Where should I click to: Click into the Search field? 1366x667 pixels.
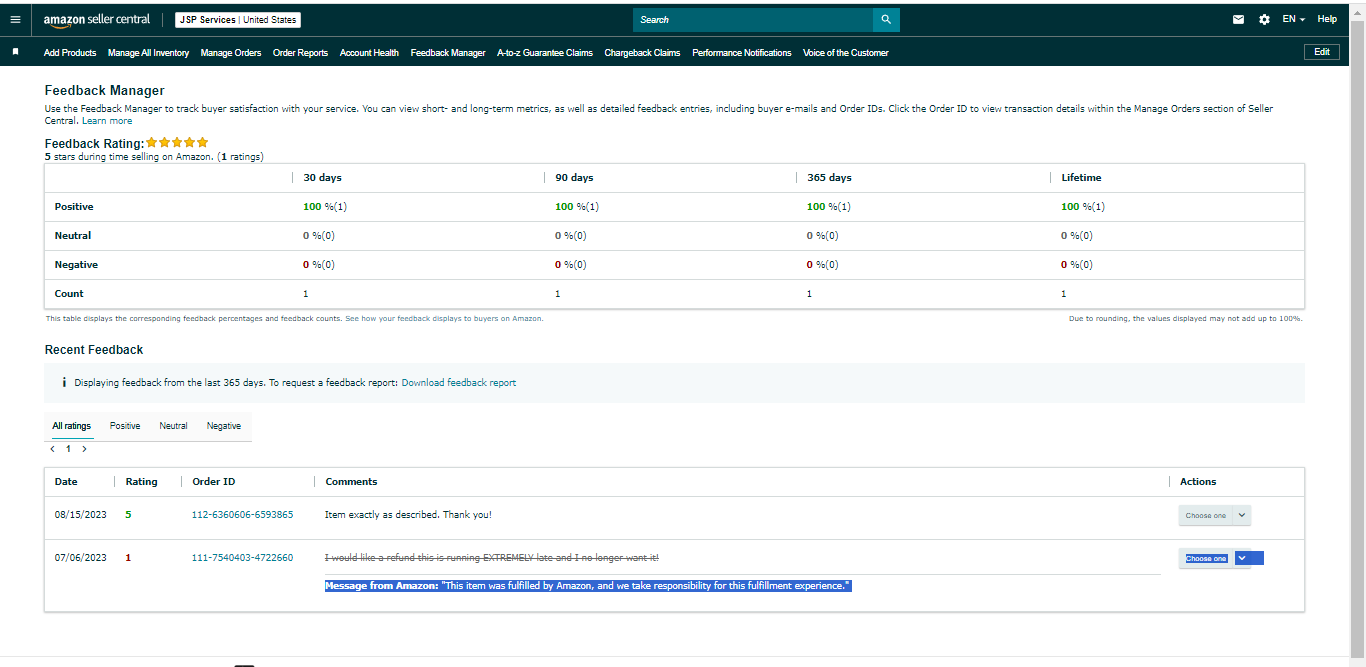tap(753, 20)
